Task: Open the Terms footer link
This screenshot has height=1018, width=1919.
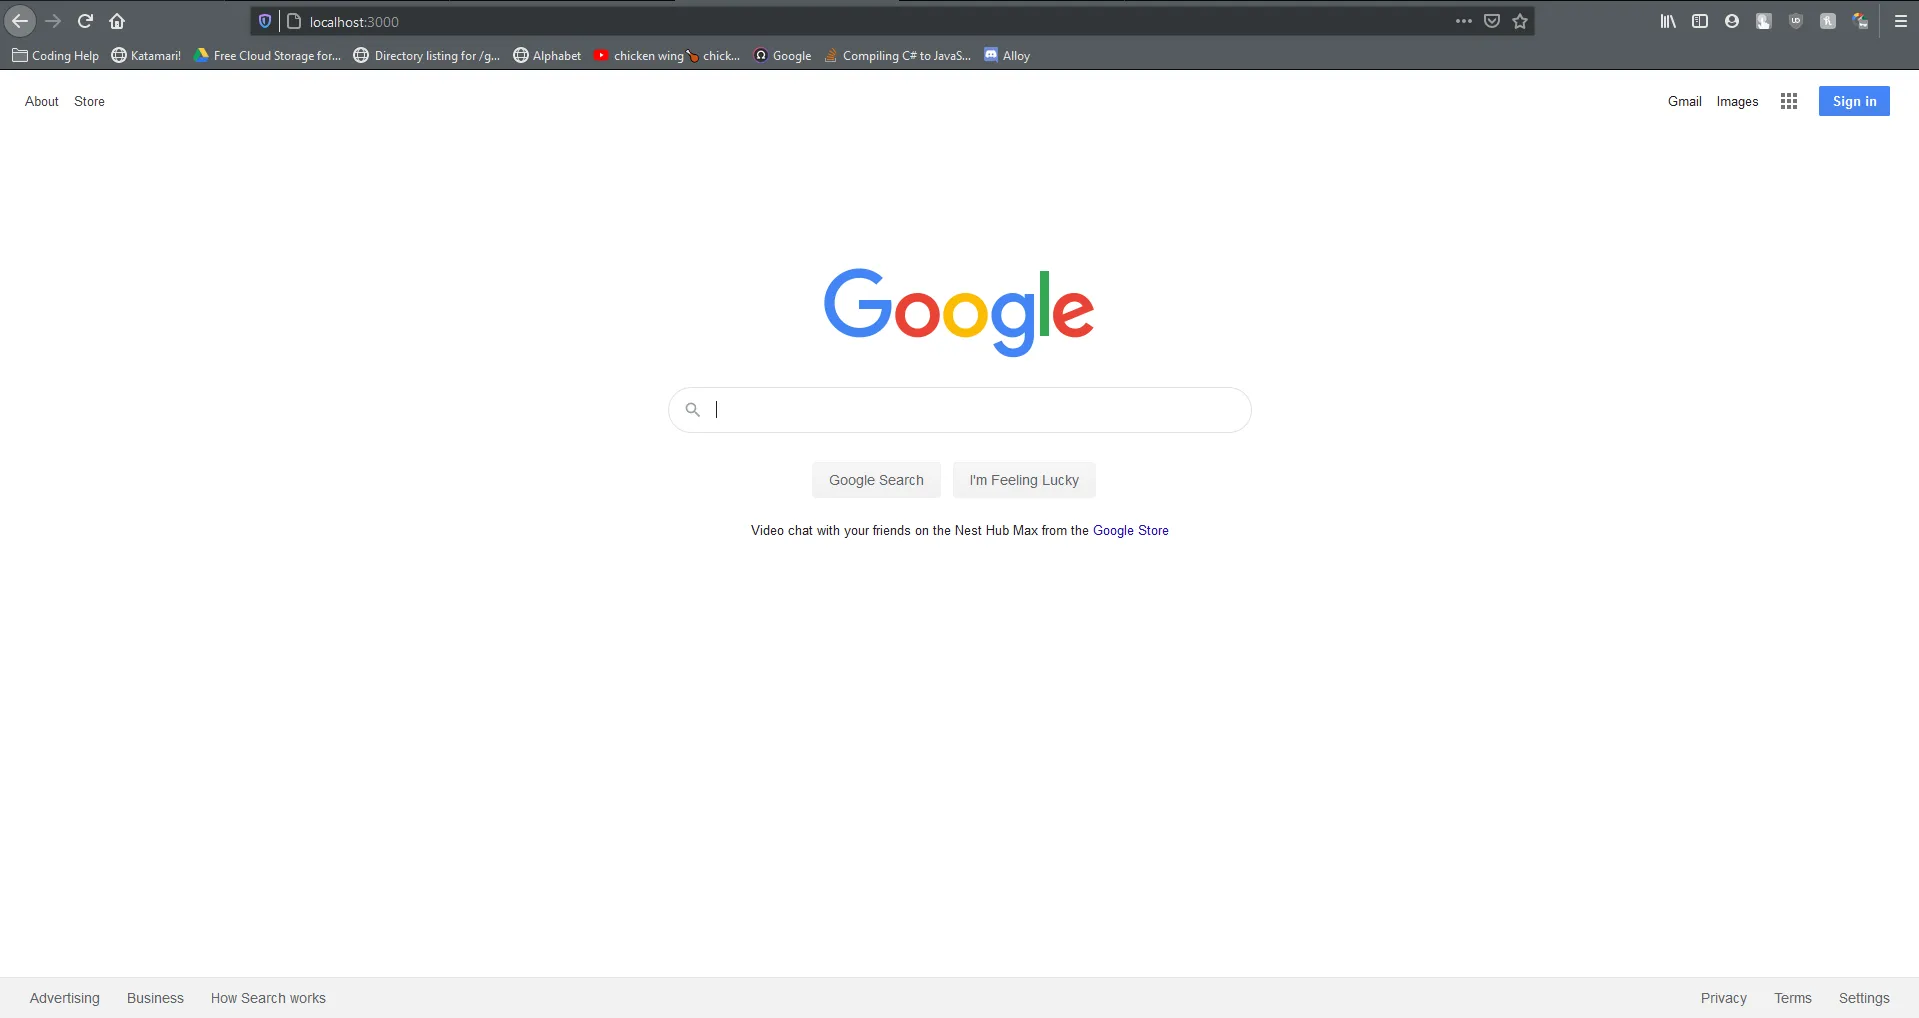Action: click(x=1793, y=998)
